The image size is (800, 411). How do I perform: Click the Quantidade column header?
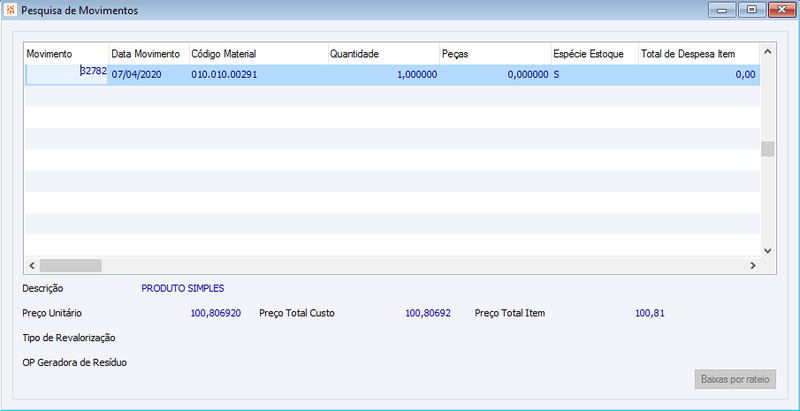[384, 54]
